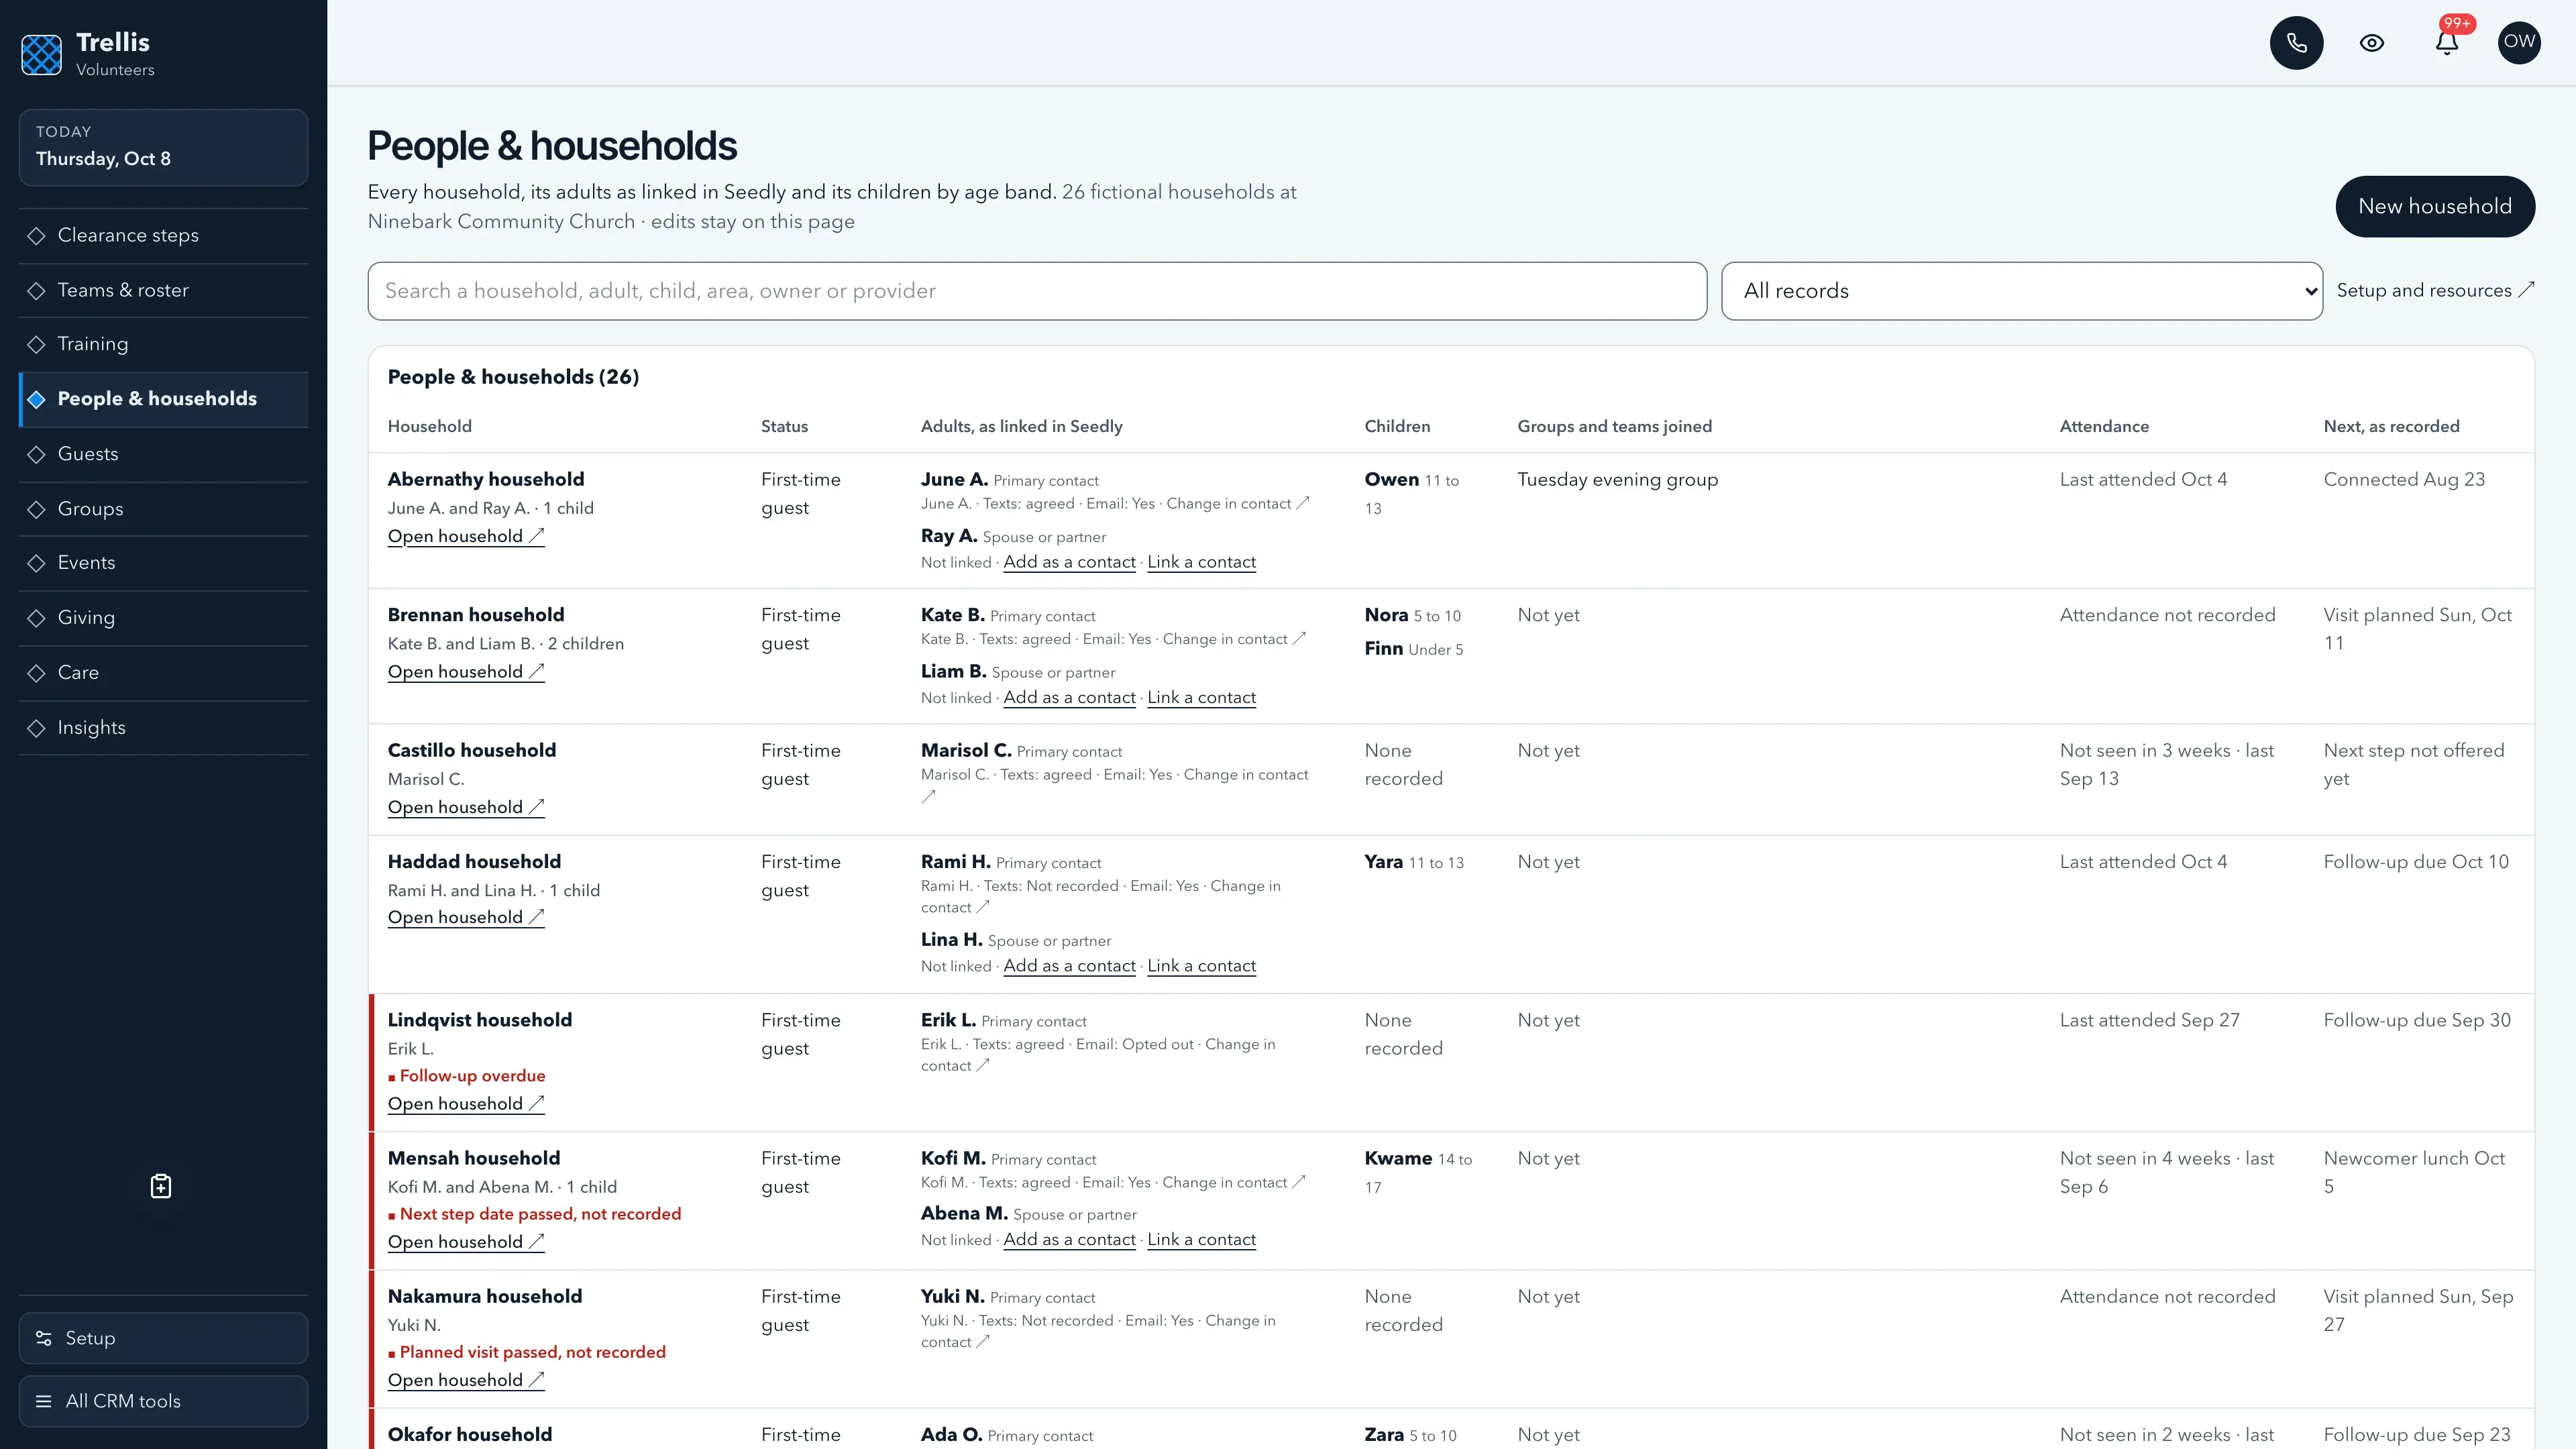
Task: Open the Giving section
Action: (163, 619)
